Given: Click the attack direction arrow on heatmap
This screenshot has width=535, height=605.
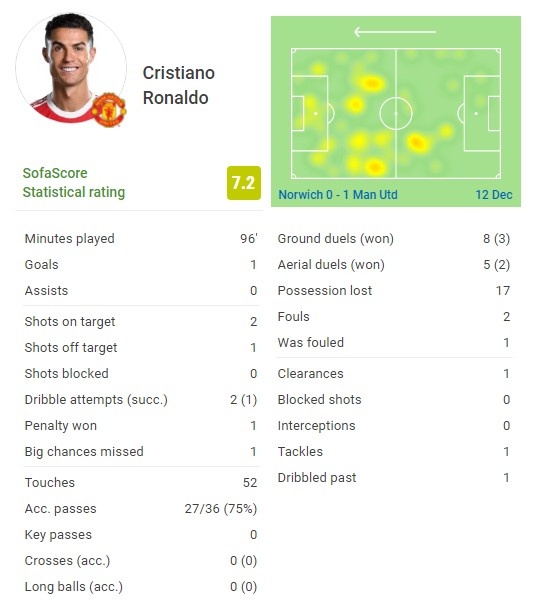Looking at the screenshot, I should point(395,32).
